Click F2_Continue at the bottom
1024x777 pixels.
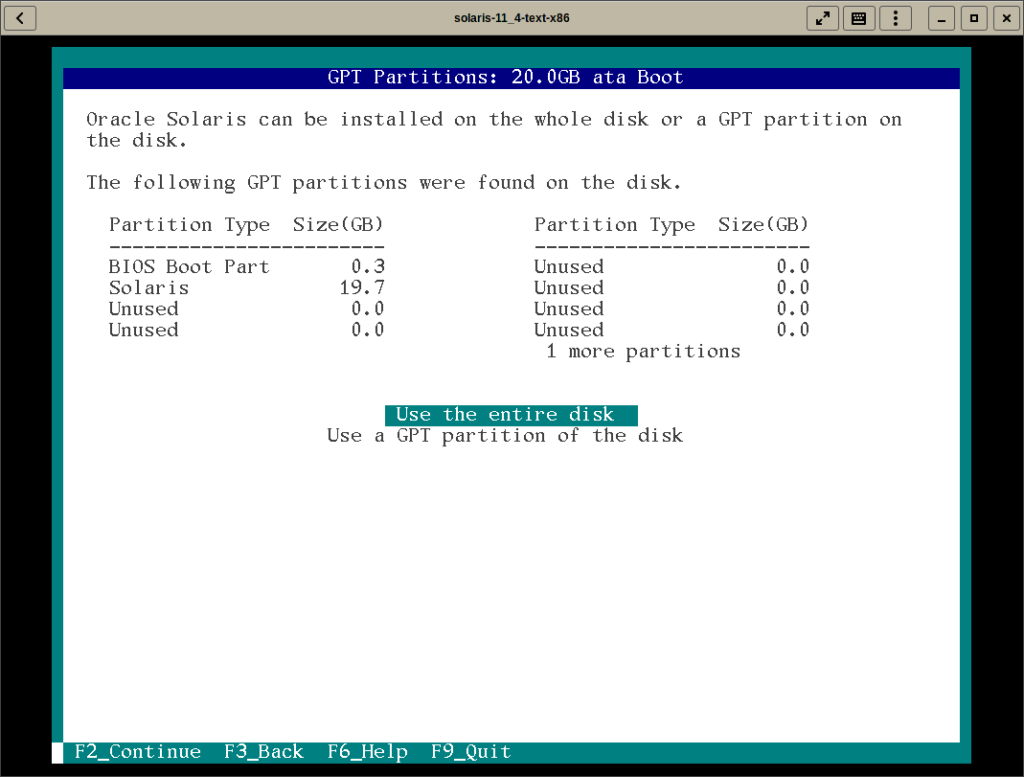[x=138, y=752]
